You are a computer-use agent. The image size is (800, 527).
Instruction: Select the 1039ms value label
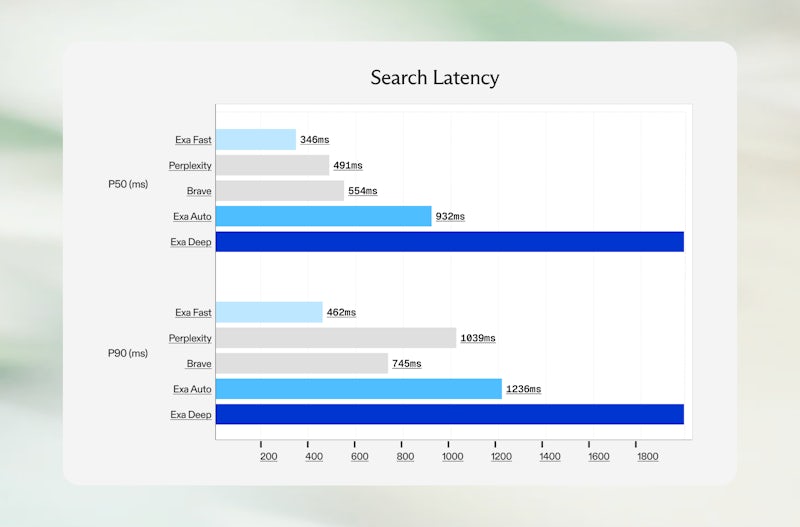pyautogui.click(x=477, y=338)
